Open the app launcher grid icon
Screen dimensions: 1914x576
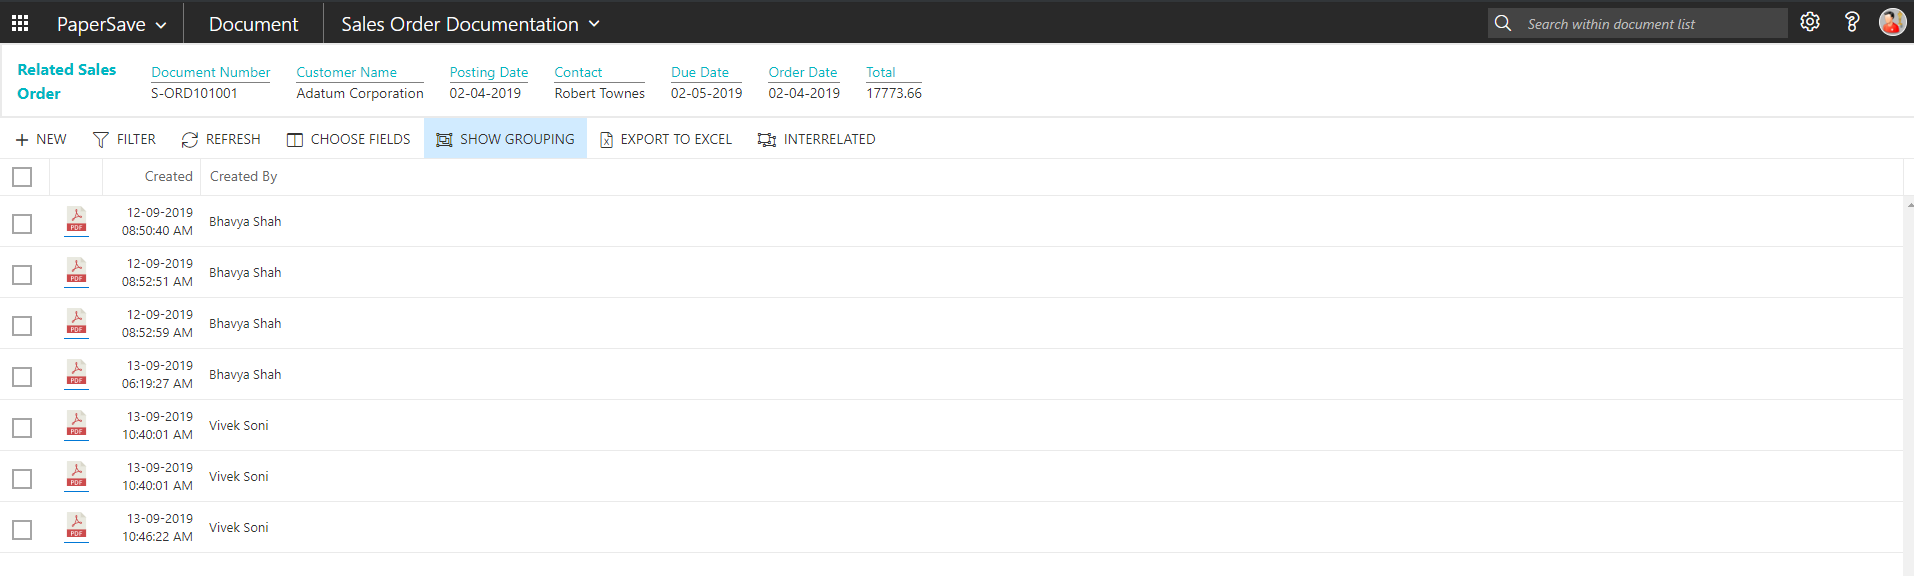20,23
